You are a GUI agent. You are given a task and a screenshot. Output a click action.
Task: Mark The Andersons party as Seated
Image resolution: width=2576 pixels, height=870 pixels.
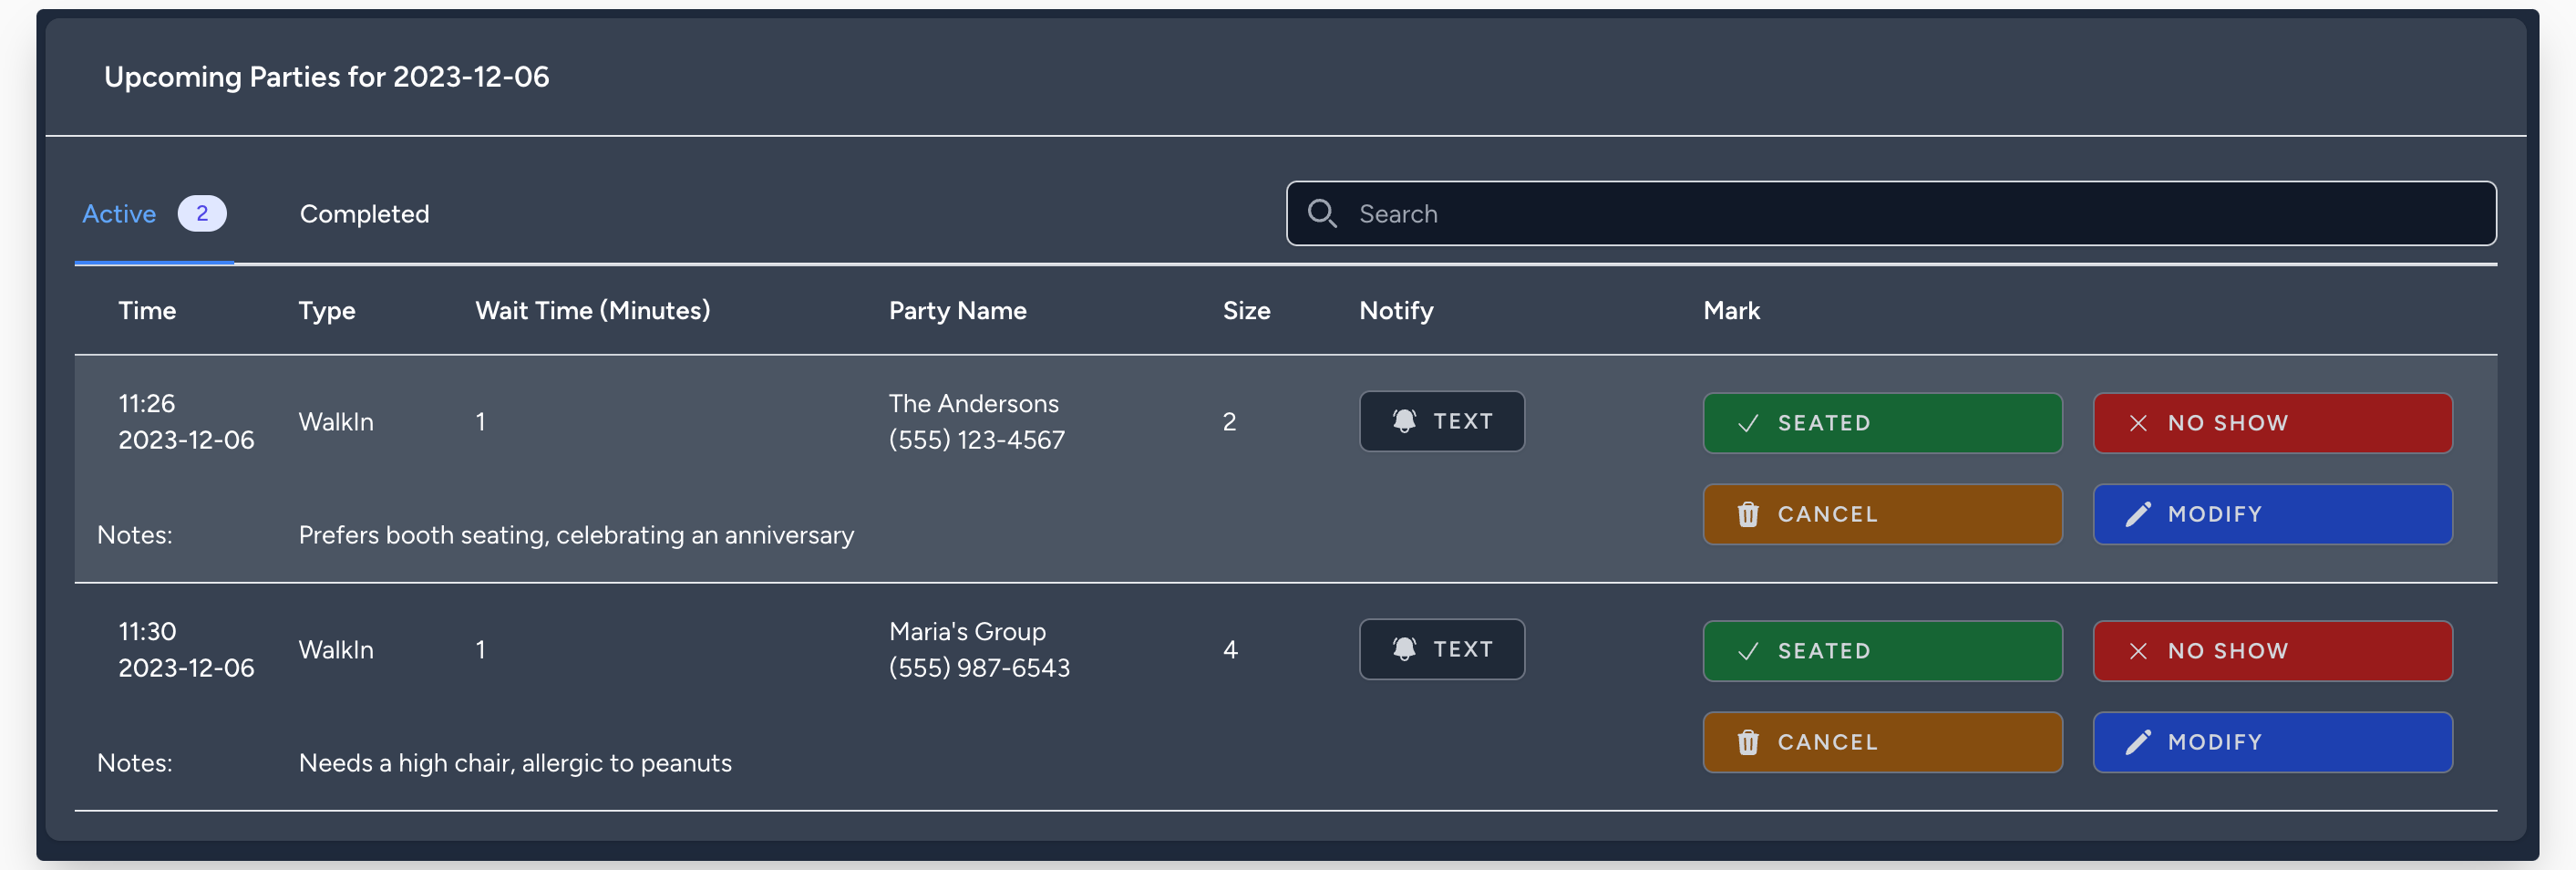[1882, 423]
